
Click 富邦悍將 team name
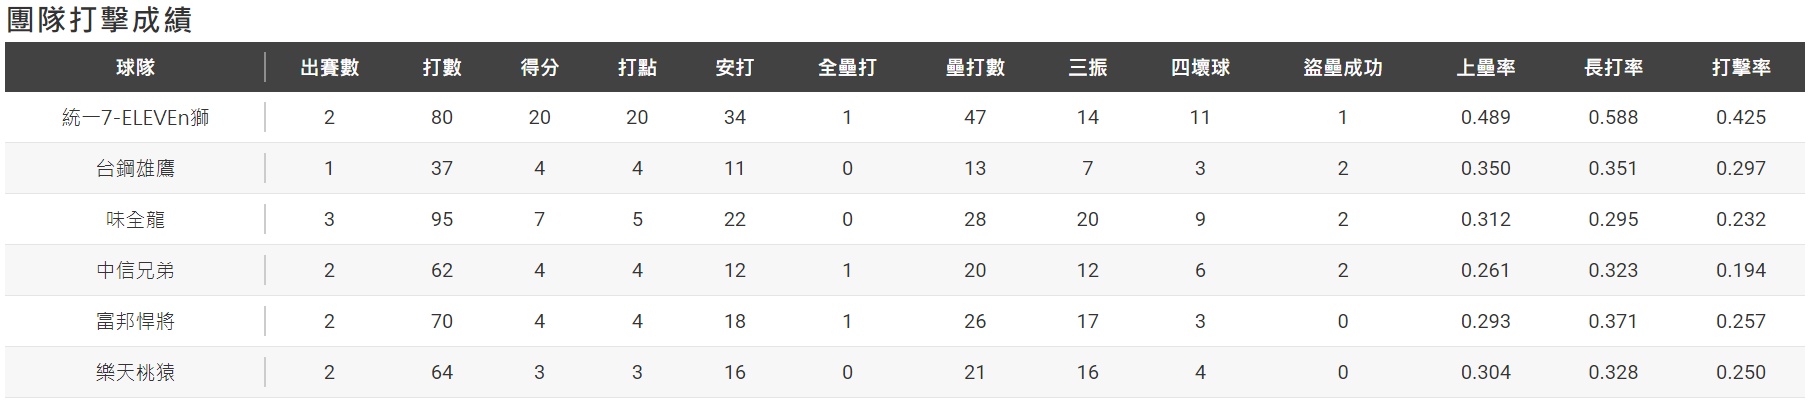135,322
